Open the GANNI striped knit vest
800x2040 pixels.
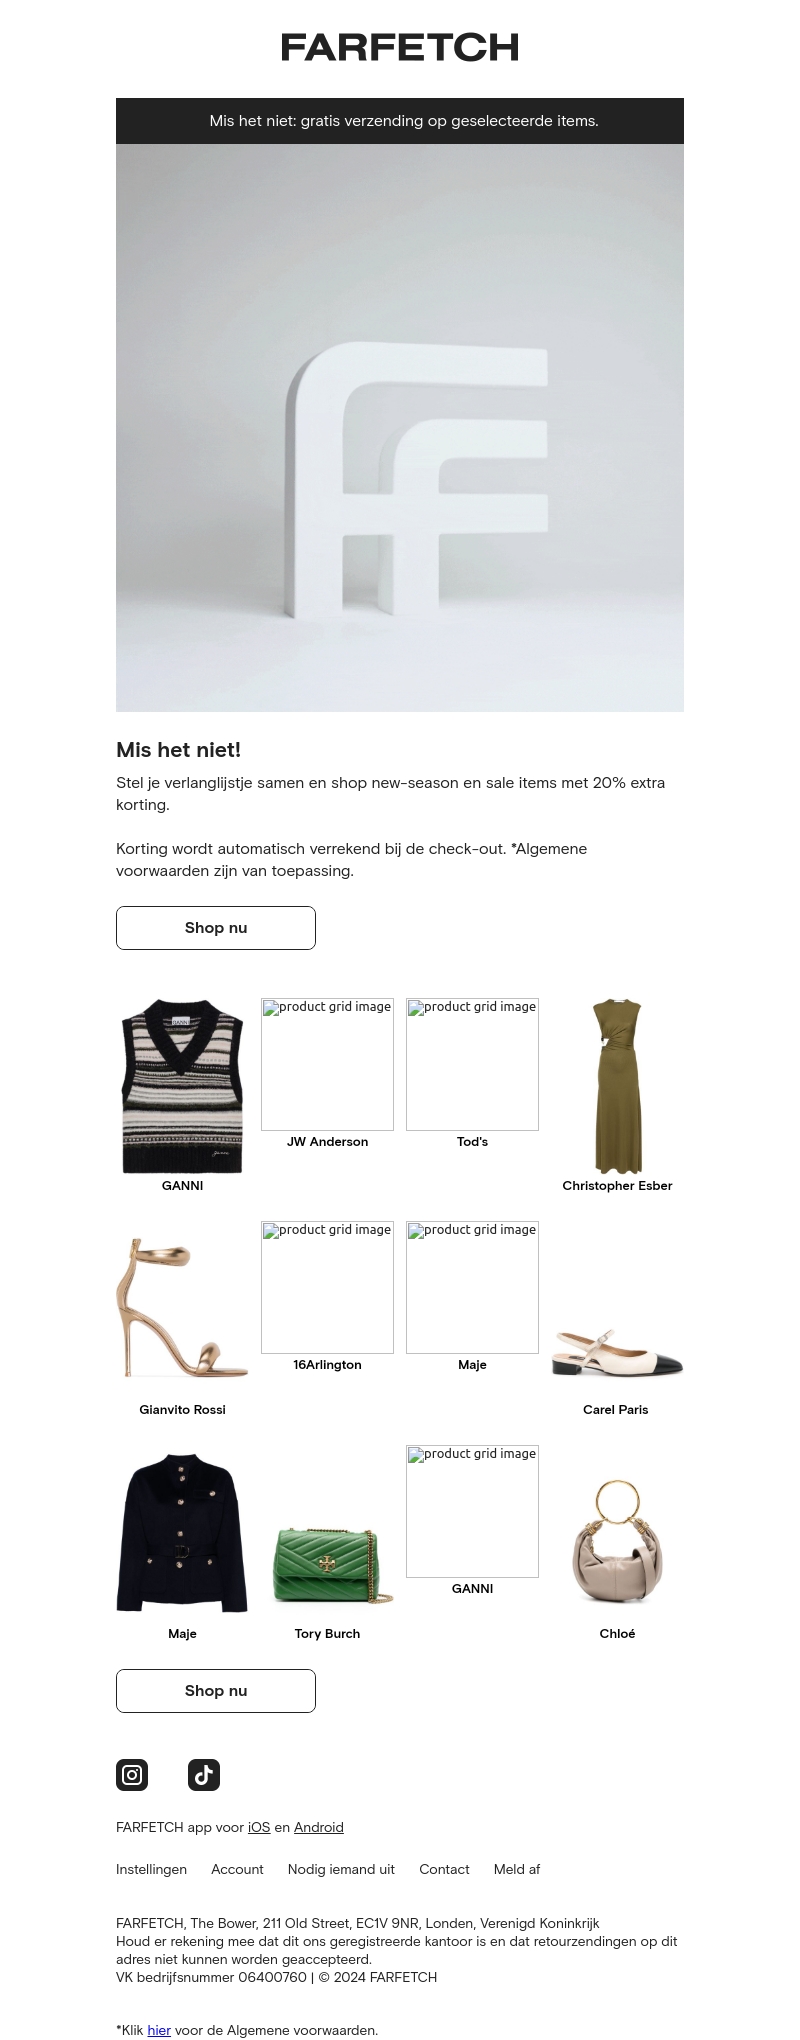182,1086
